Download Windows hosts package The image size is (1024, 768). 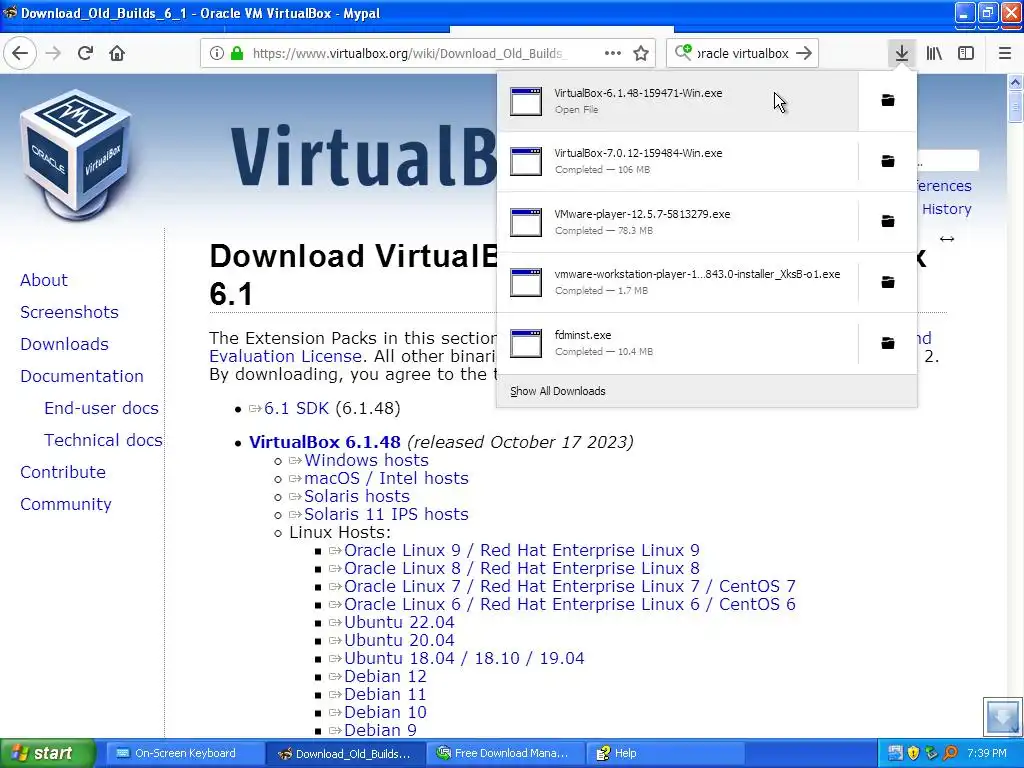(x=366, y=460)
